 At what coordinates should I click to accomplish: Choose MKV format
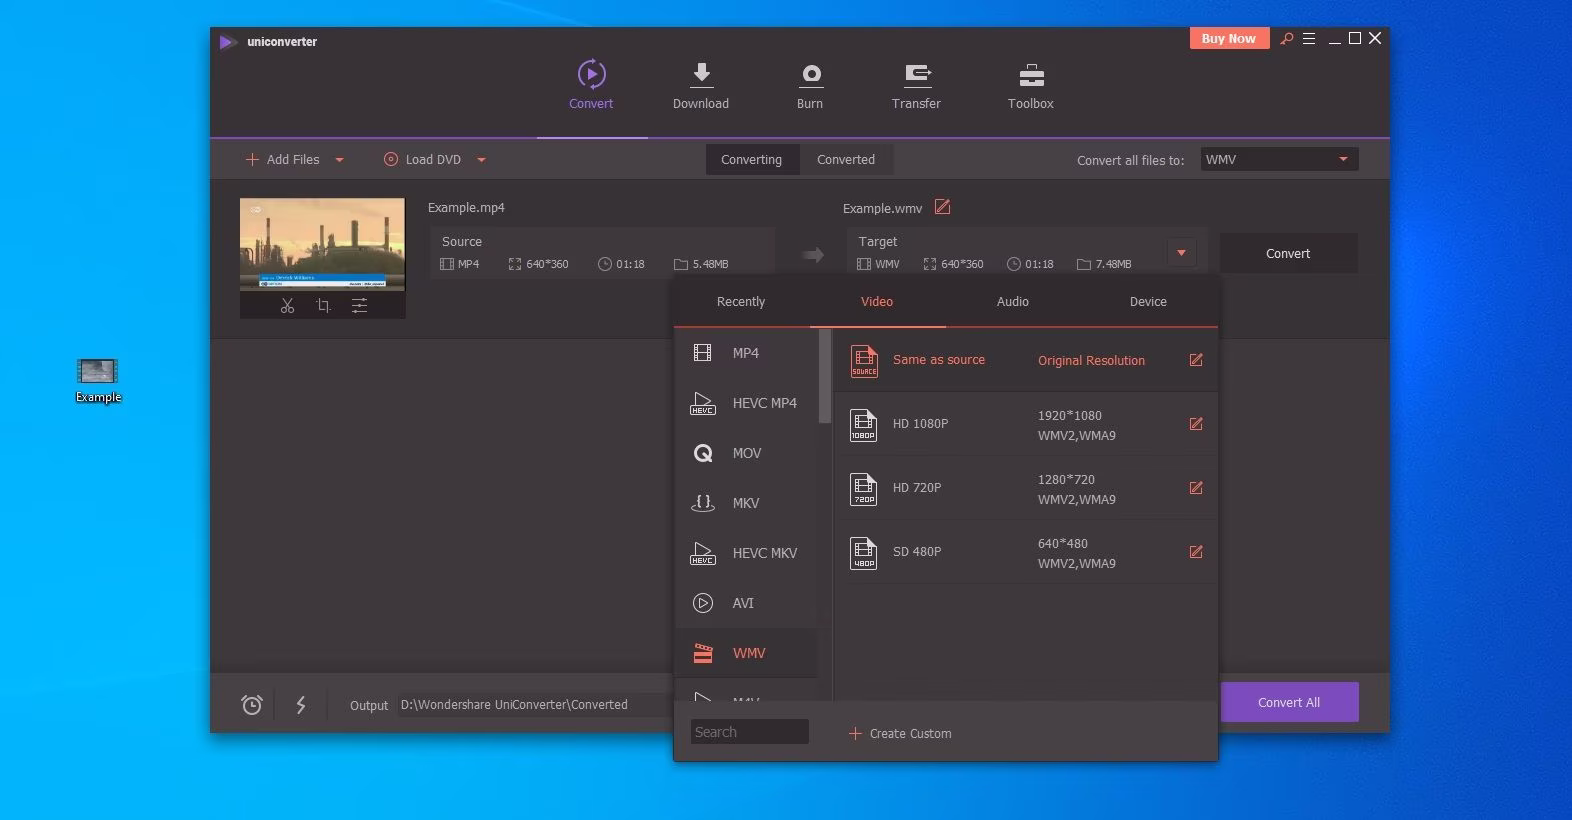(746, 503)
